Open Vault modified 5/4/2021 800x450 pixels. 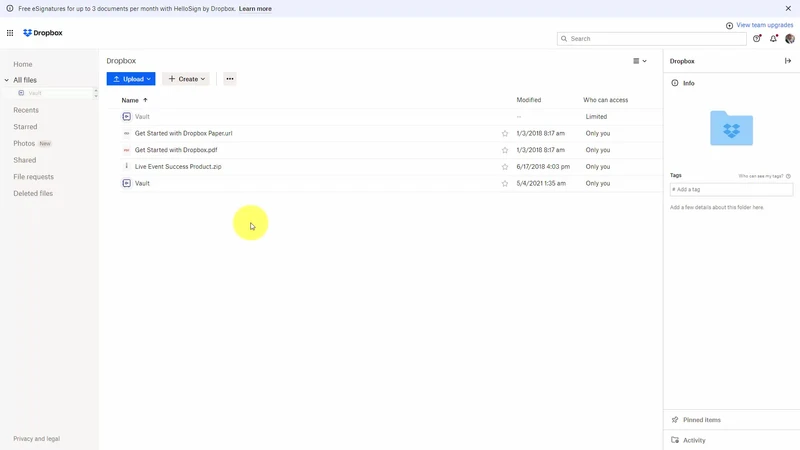pos(142,183)
